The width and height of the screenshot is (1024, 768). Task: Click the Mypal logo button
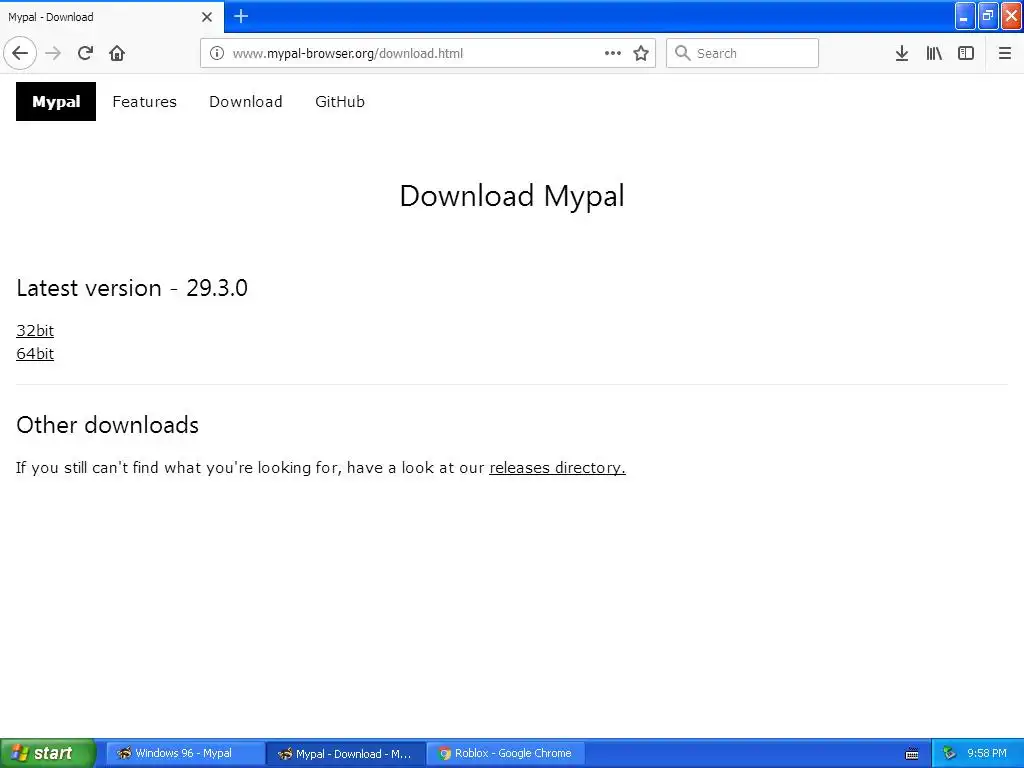tap(56, 101)
